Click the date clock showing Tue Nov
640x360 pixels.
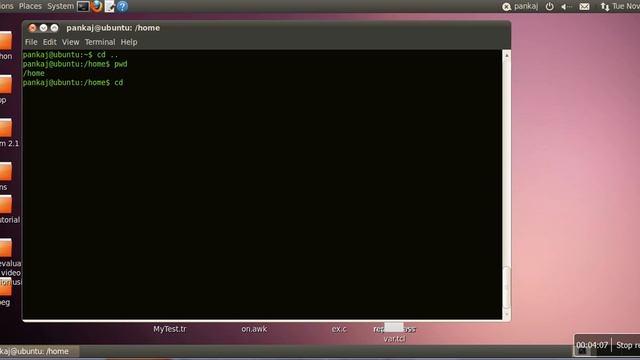tap(626, 7)
